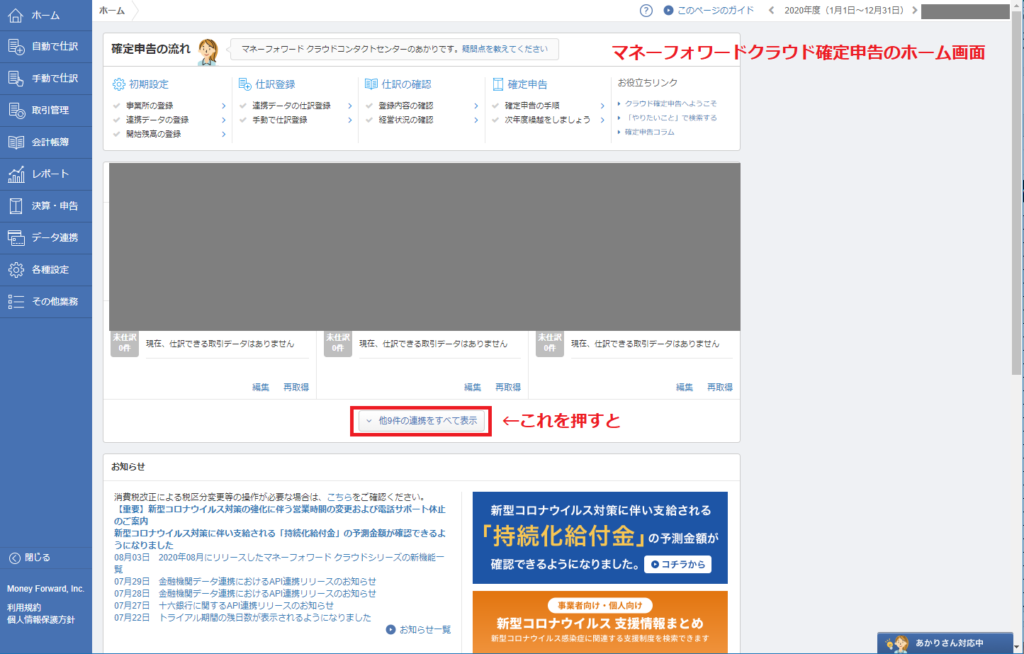Select the 取引管理 sidebar icon
Image resolution: width=1024 pixels, height=654 pixels.
pyautogui.click(x=16, y=110)
